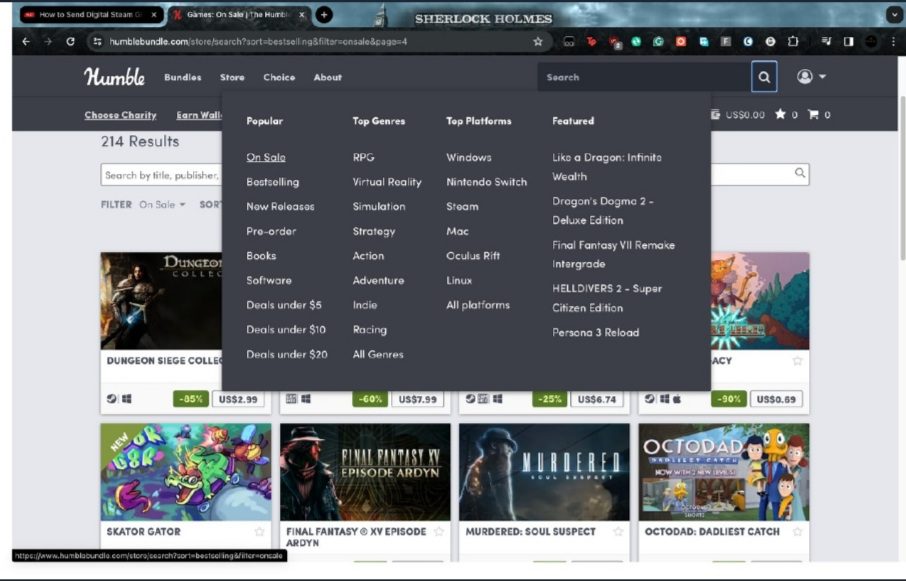Open the Choose Charity link
The height and width of the screenshot is (581, 906).
119,115
